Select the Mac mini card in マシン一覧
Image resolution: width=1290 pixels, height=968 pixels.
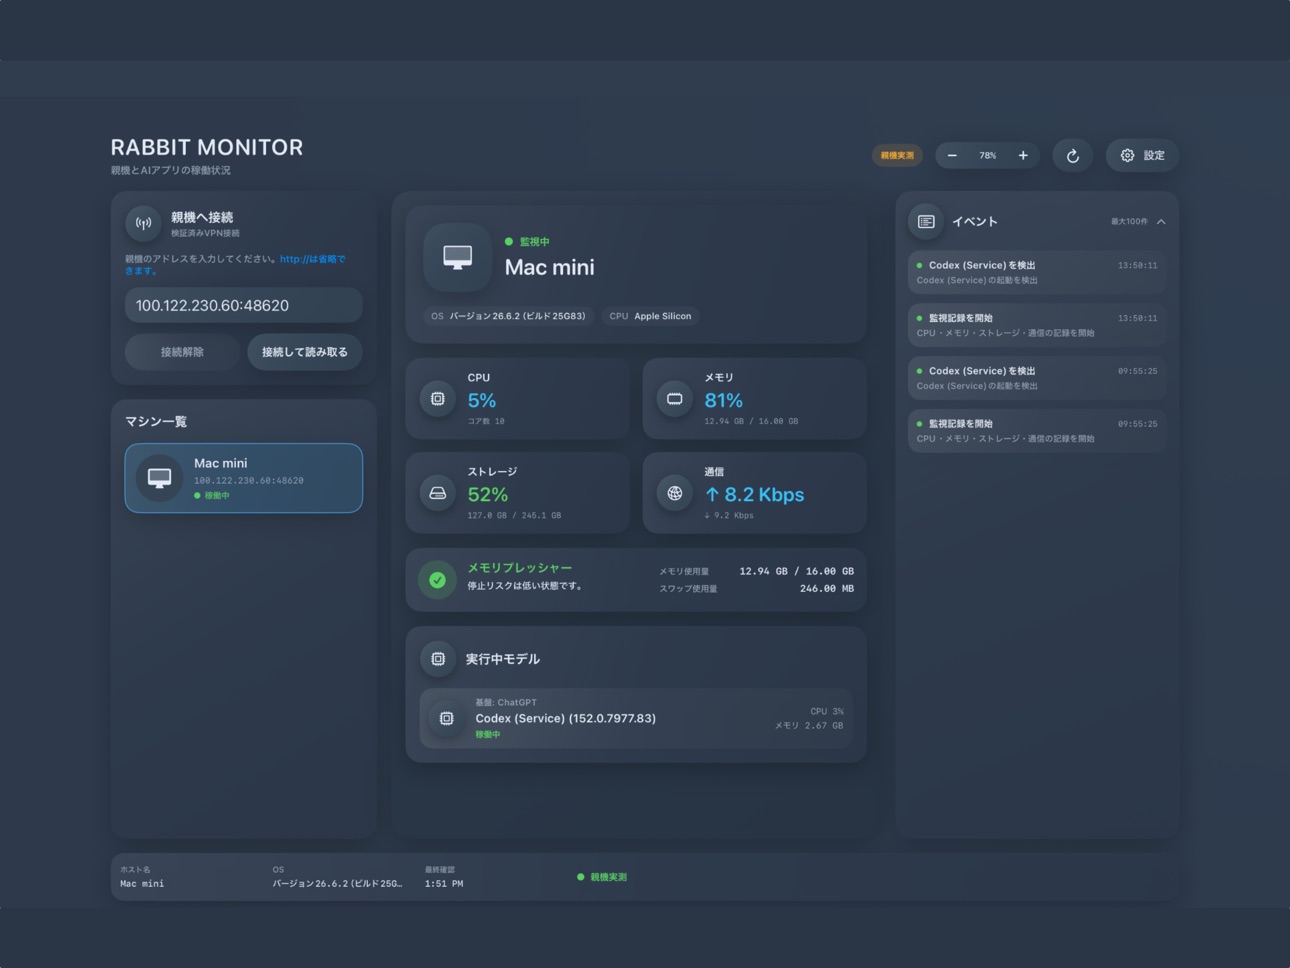(243, 478)
